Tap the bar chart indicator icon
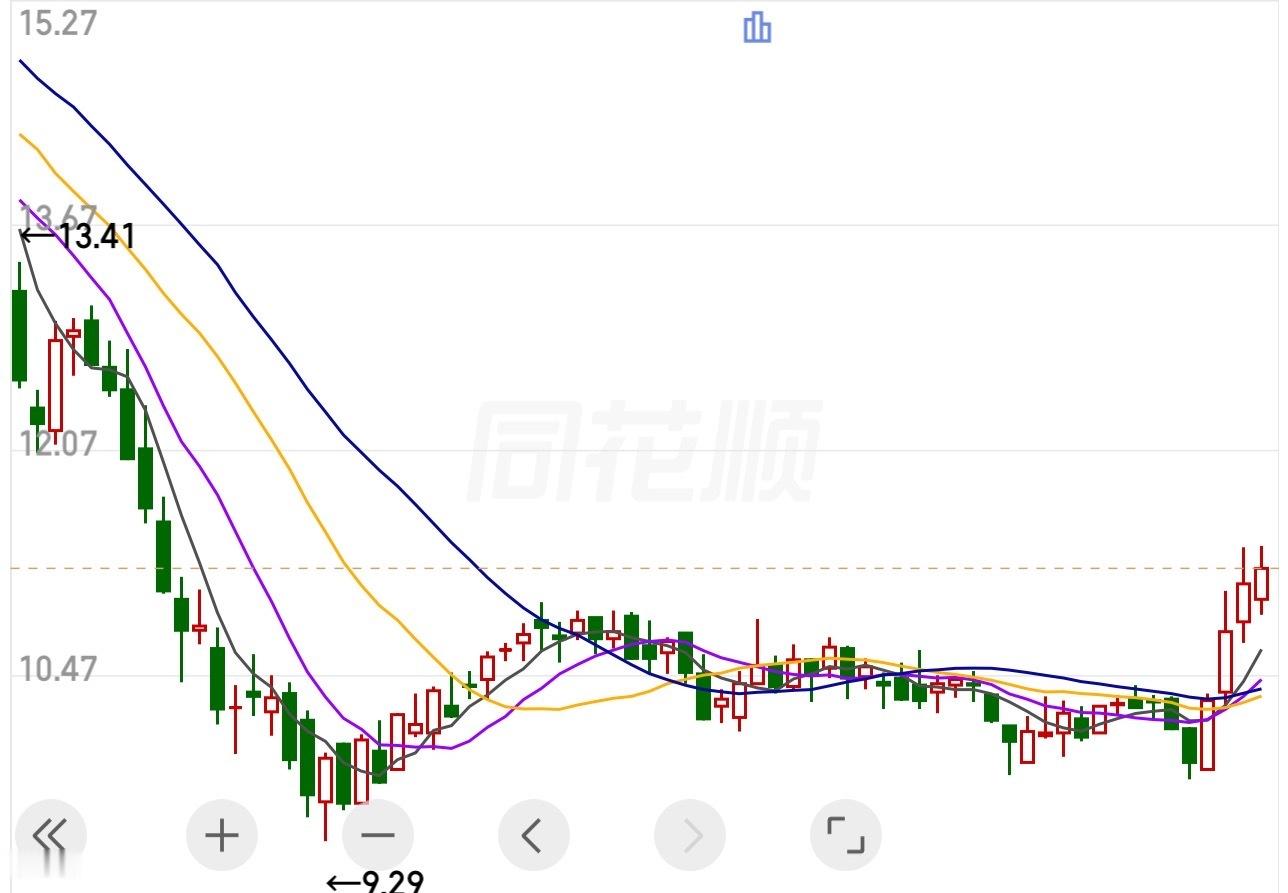Screen dimensions: 1288x893 point(757,28)
